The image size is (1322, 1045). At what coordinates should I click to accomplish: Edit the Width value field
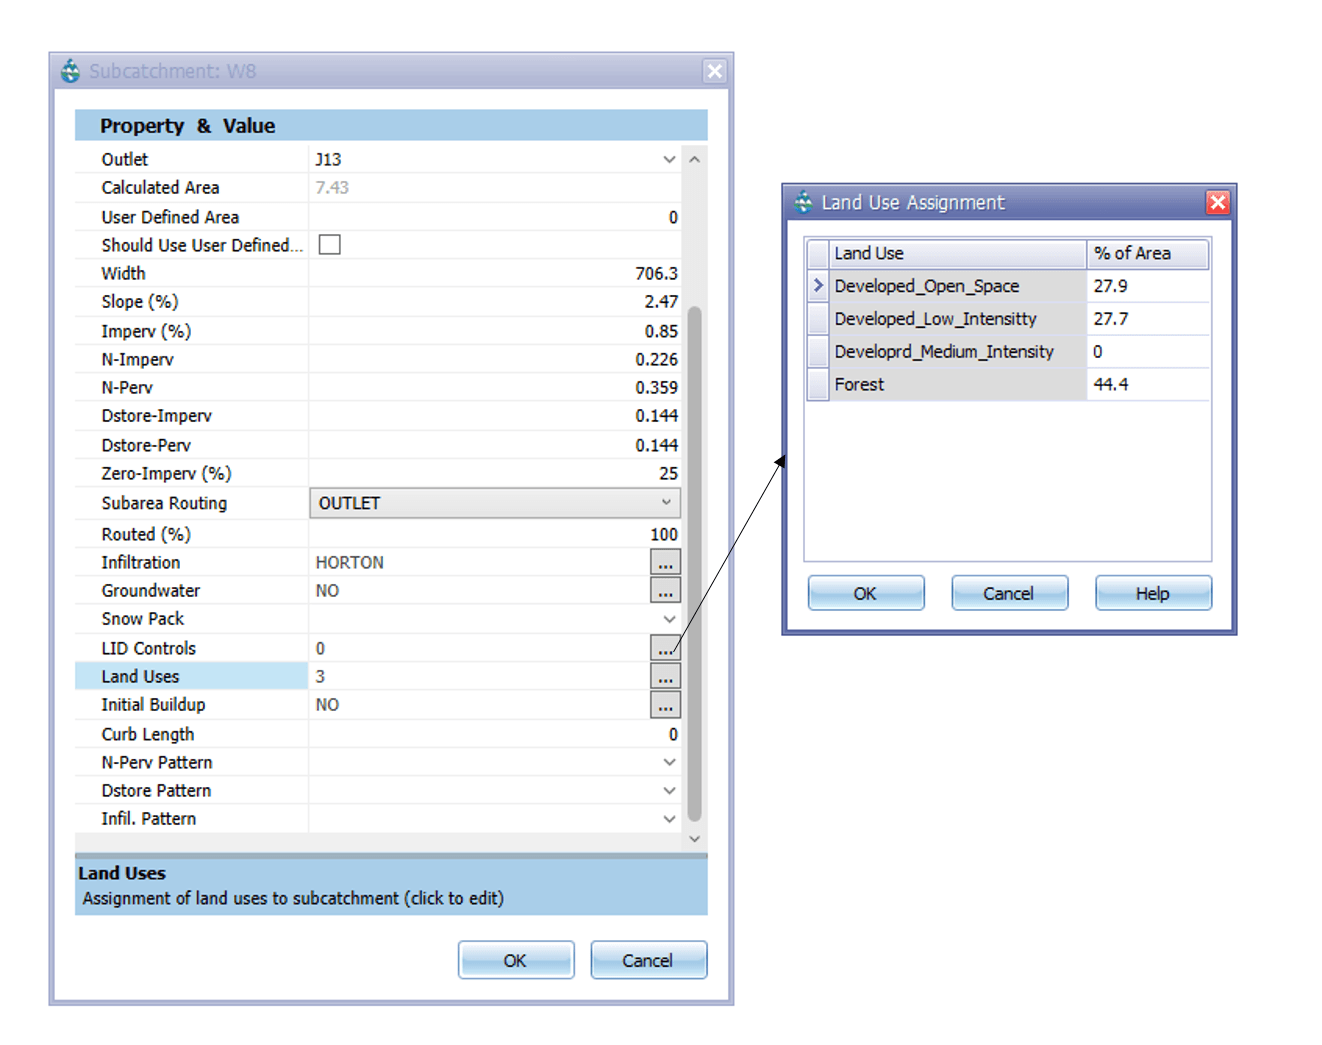[494, 274]
